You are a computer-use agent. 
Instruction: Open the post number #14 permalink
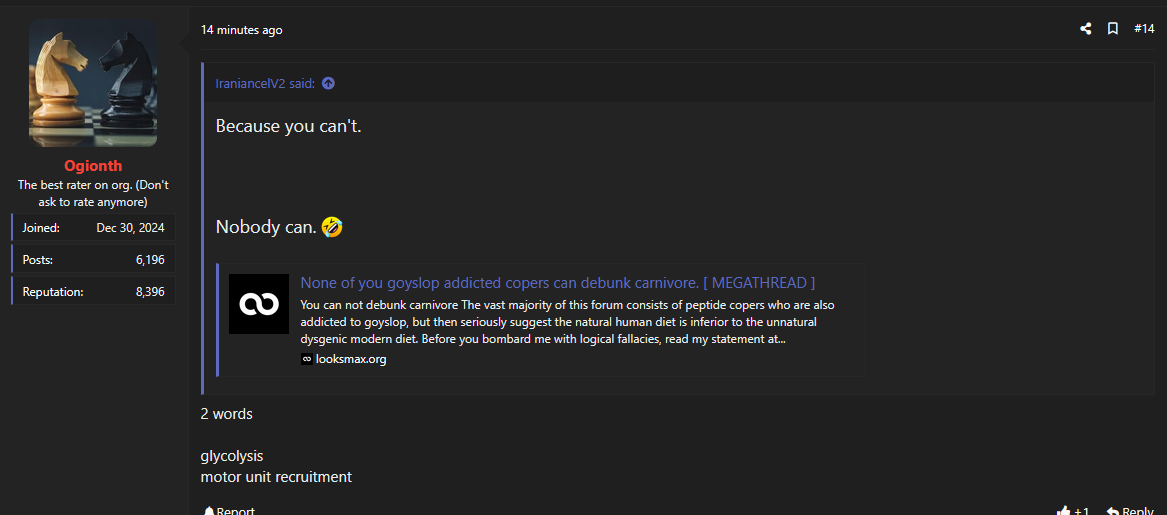tap(1144, 29)
